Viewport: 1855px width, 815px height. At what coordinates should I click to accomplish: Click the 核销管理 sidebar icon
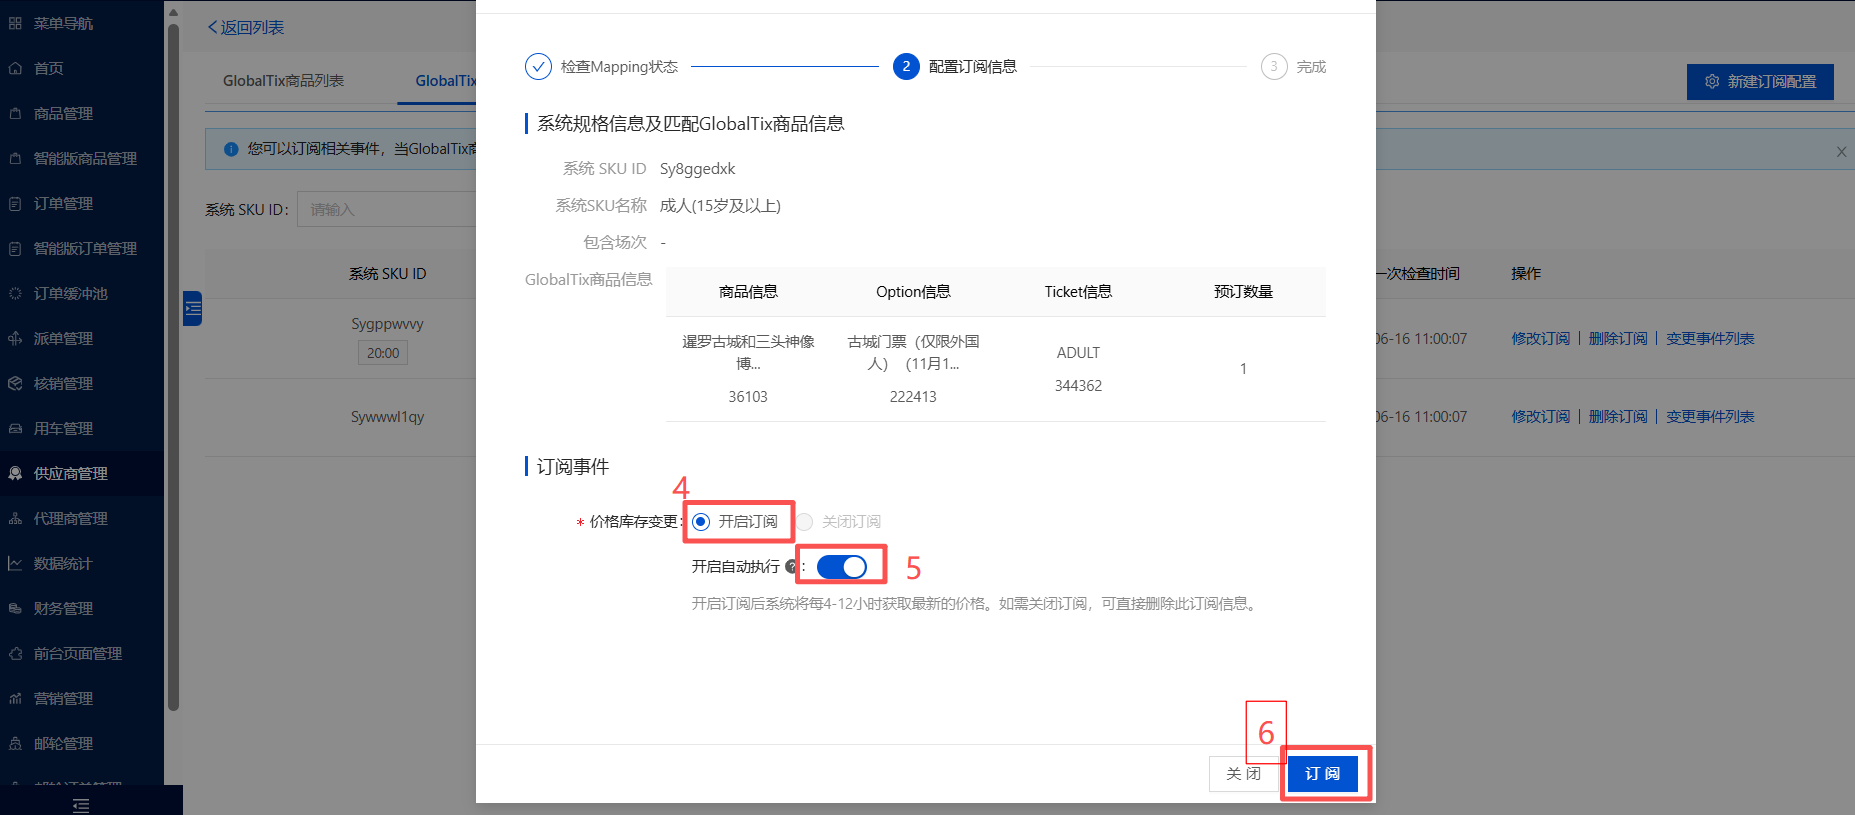15,383
